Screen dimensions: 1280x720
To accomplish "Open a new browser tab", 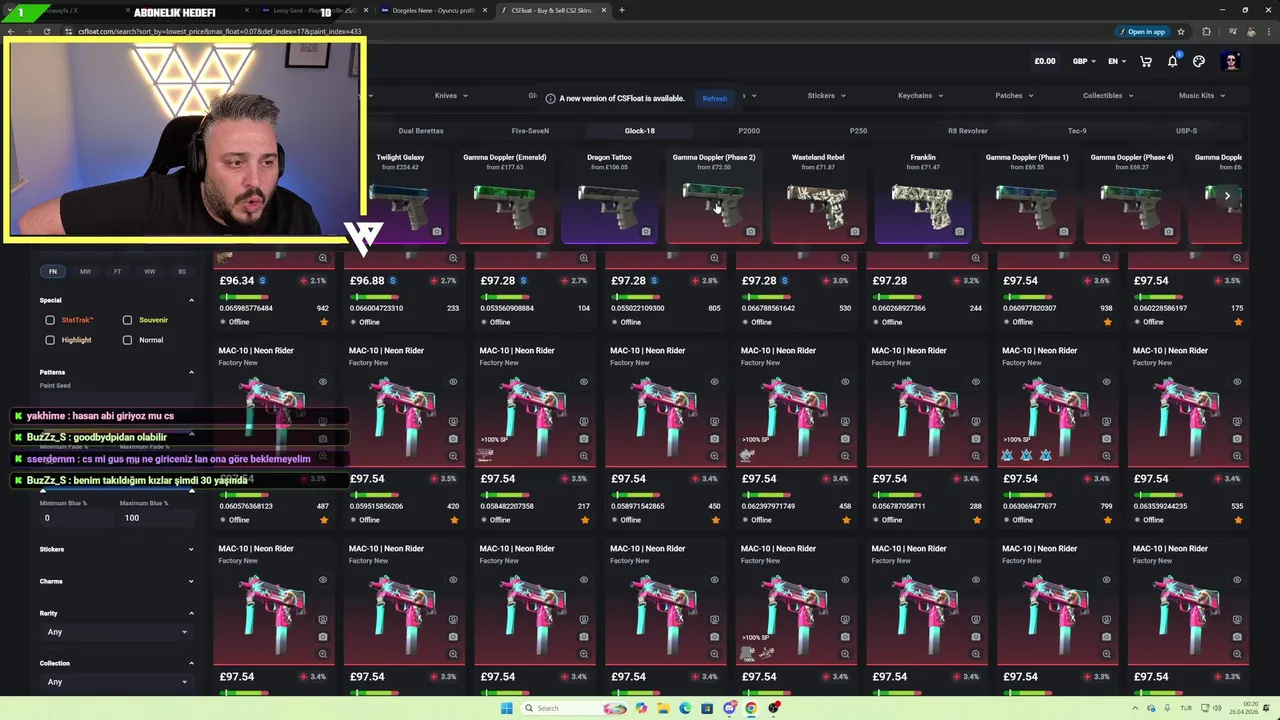I will coord(622,10).
